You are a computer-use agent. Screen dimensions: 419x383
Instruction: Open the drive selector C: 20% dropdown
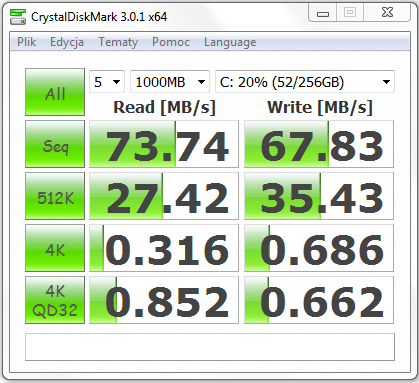(305, 82)
